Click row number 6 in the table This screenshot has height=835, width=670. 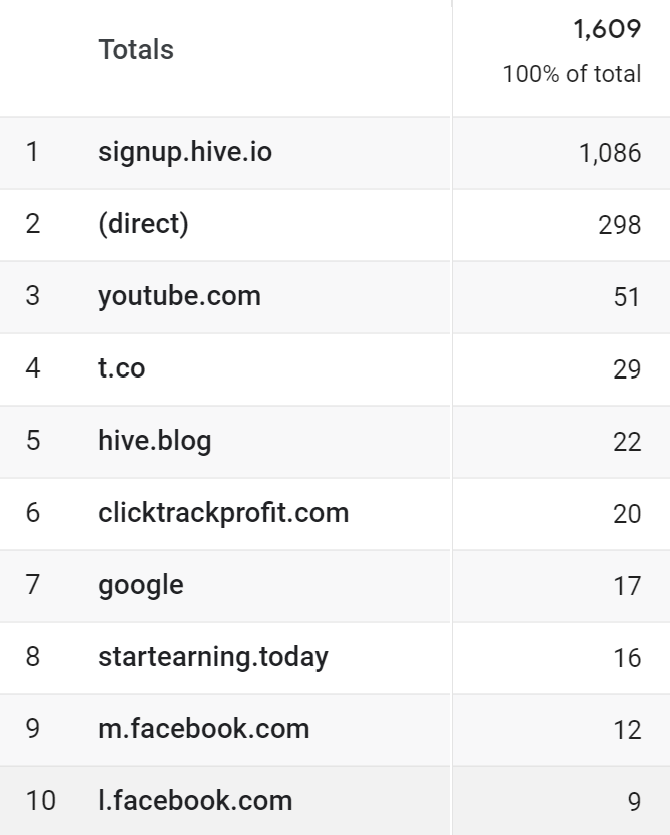tap(33, 513)
